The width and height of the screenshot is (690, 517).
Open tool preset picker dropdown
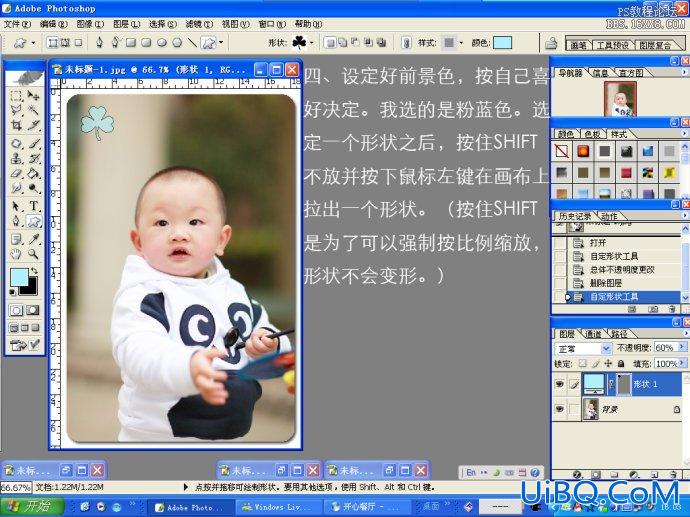(33, 43)
